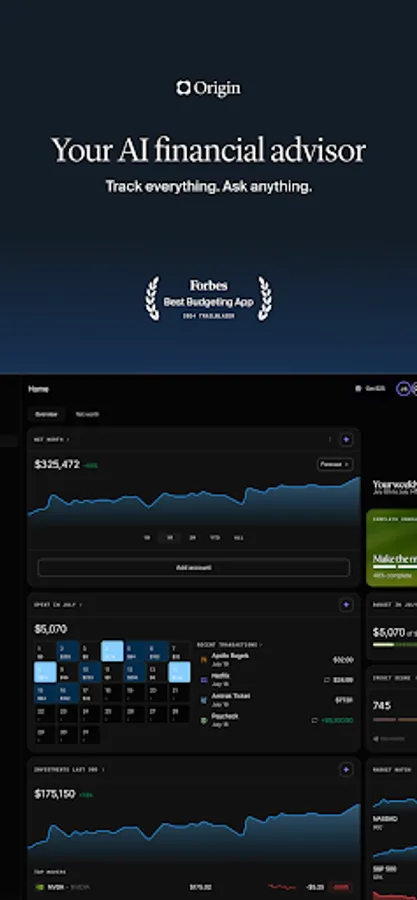The width and height of the screenshot is (417, 900).
Task: Click the NASDAQ market watch entry
Action: click(x=395, y=813)
